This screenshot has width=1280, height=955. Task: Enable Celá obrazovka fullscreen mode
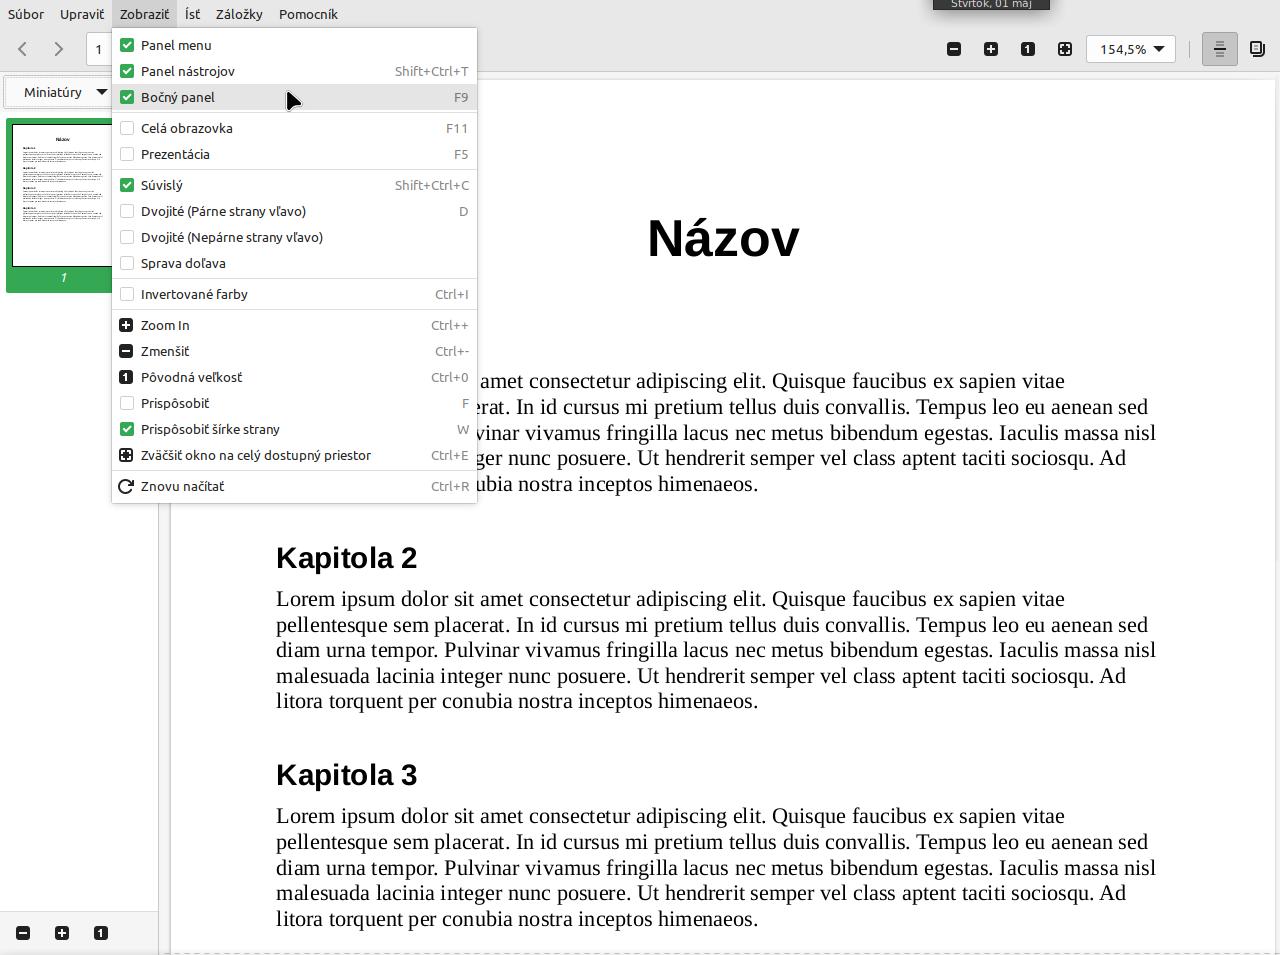coord(294,128)
